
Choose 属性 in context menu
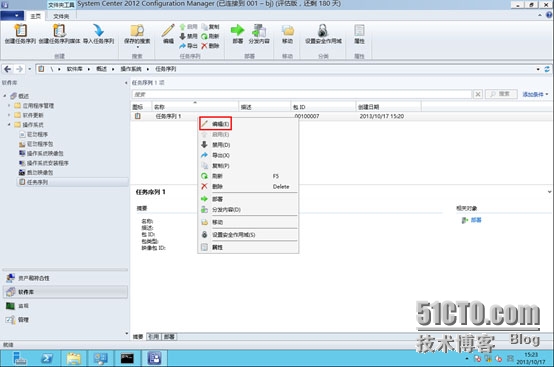tap(248, 247)
